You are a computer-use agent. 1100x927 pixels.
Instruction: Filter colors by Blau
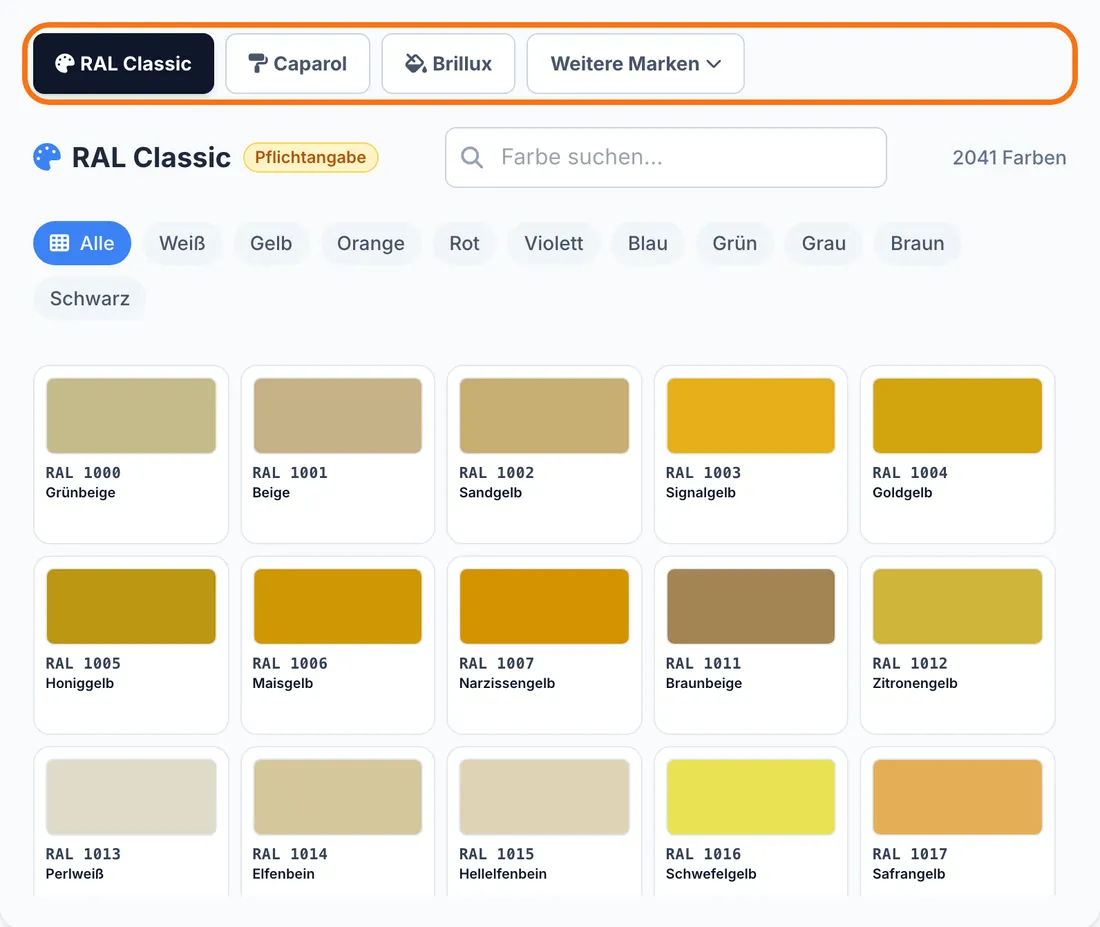[648, 243]
